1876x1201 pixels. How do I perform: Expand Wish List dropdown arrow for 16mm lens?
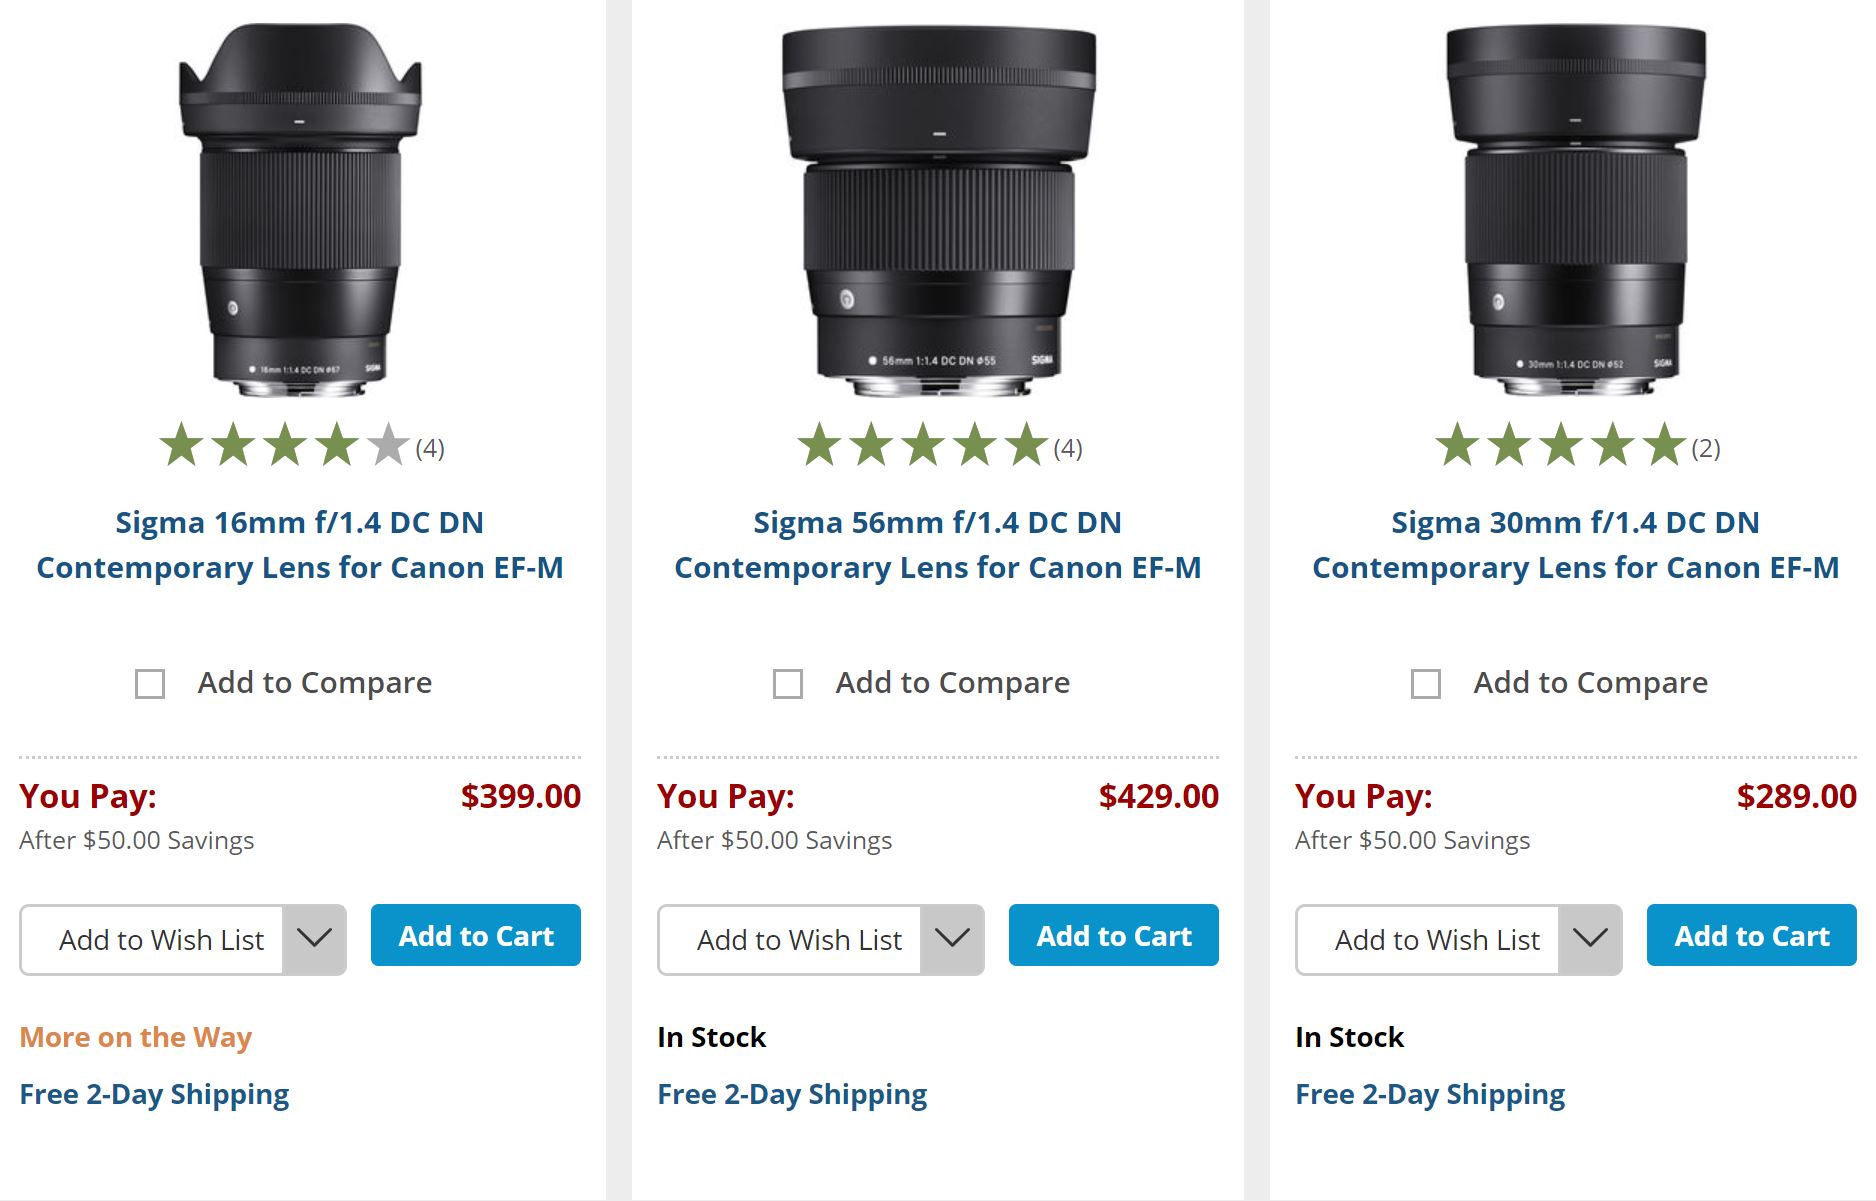tap(314, 939)
